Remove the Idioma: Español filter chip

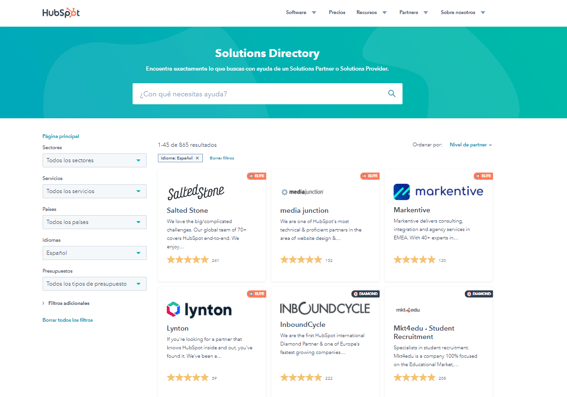[197, 158]
